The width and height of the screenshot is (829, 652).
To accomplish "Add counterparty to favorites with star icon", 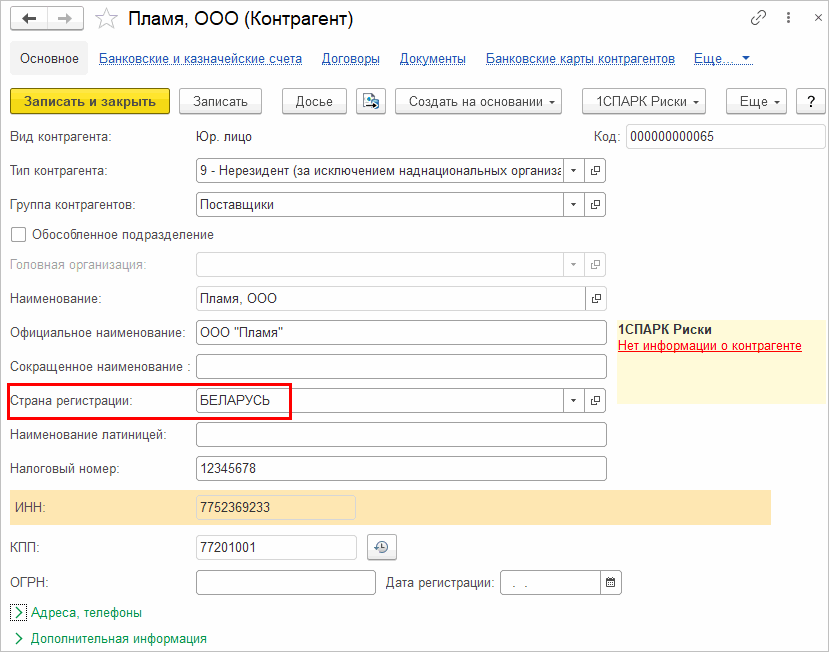I will 107,19.
